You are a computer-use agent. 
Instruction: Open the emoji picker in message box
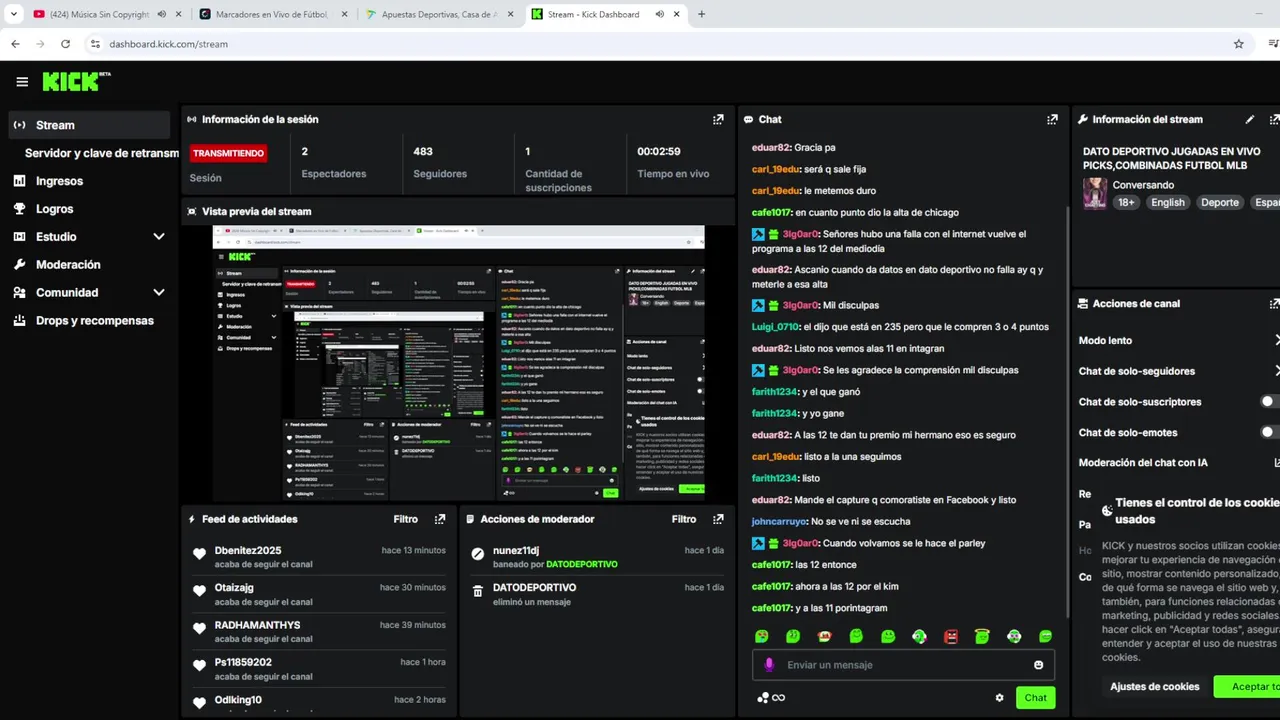coord(1039,665)
